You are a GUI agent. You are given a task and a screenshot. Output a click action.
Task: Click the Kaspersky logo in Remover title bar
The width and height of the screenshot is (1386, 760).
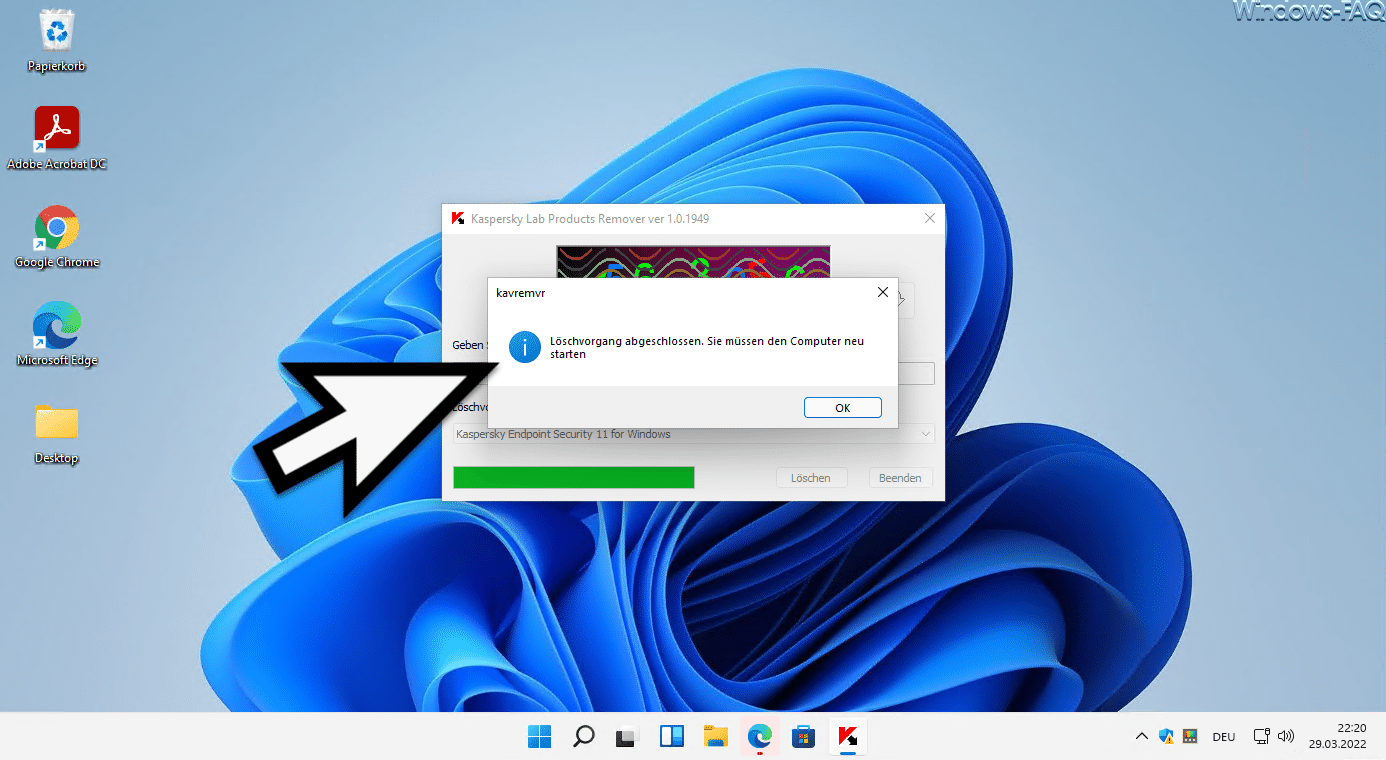(458, 218)
